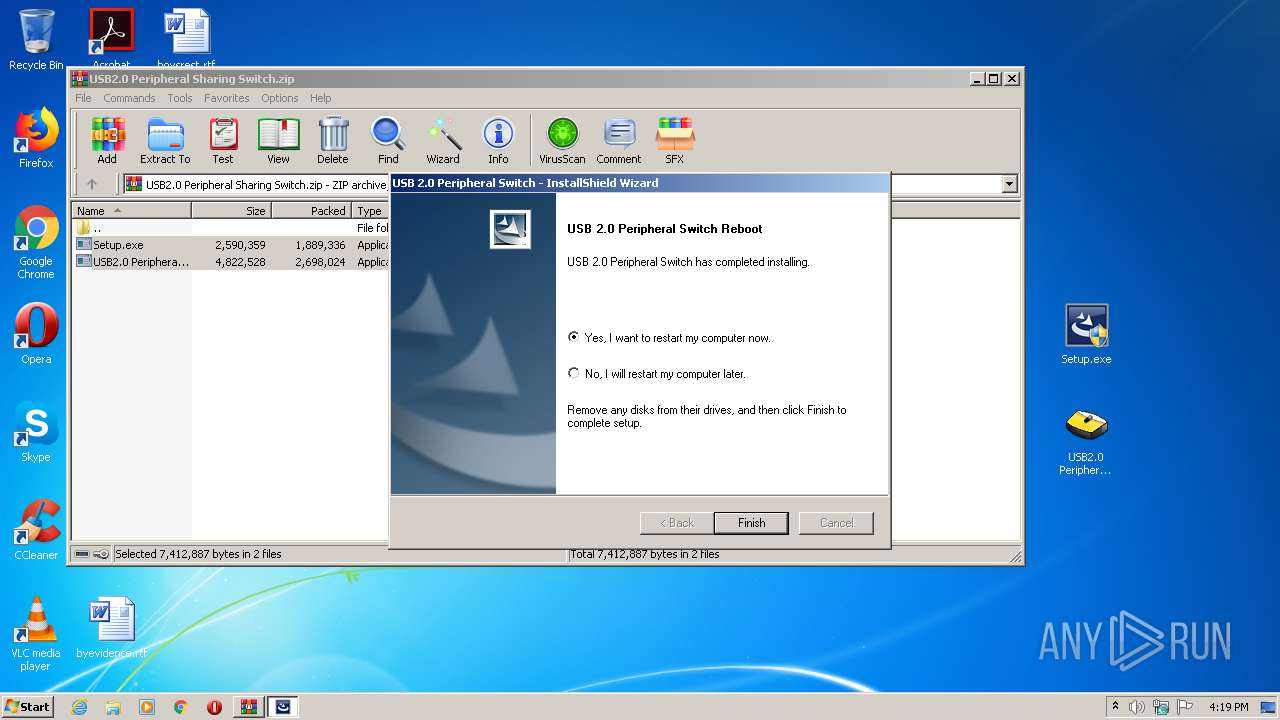The image size is (1280, 720).
Task: Click the WinRAR taskbar button
Action: coord(248,707)
